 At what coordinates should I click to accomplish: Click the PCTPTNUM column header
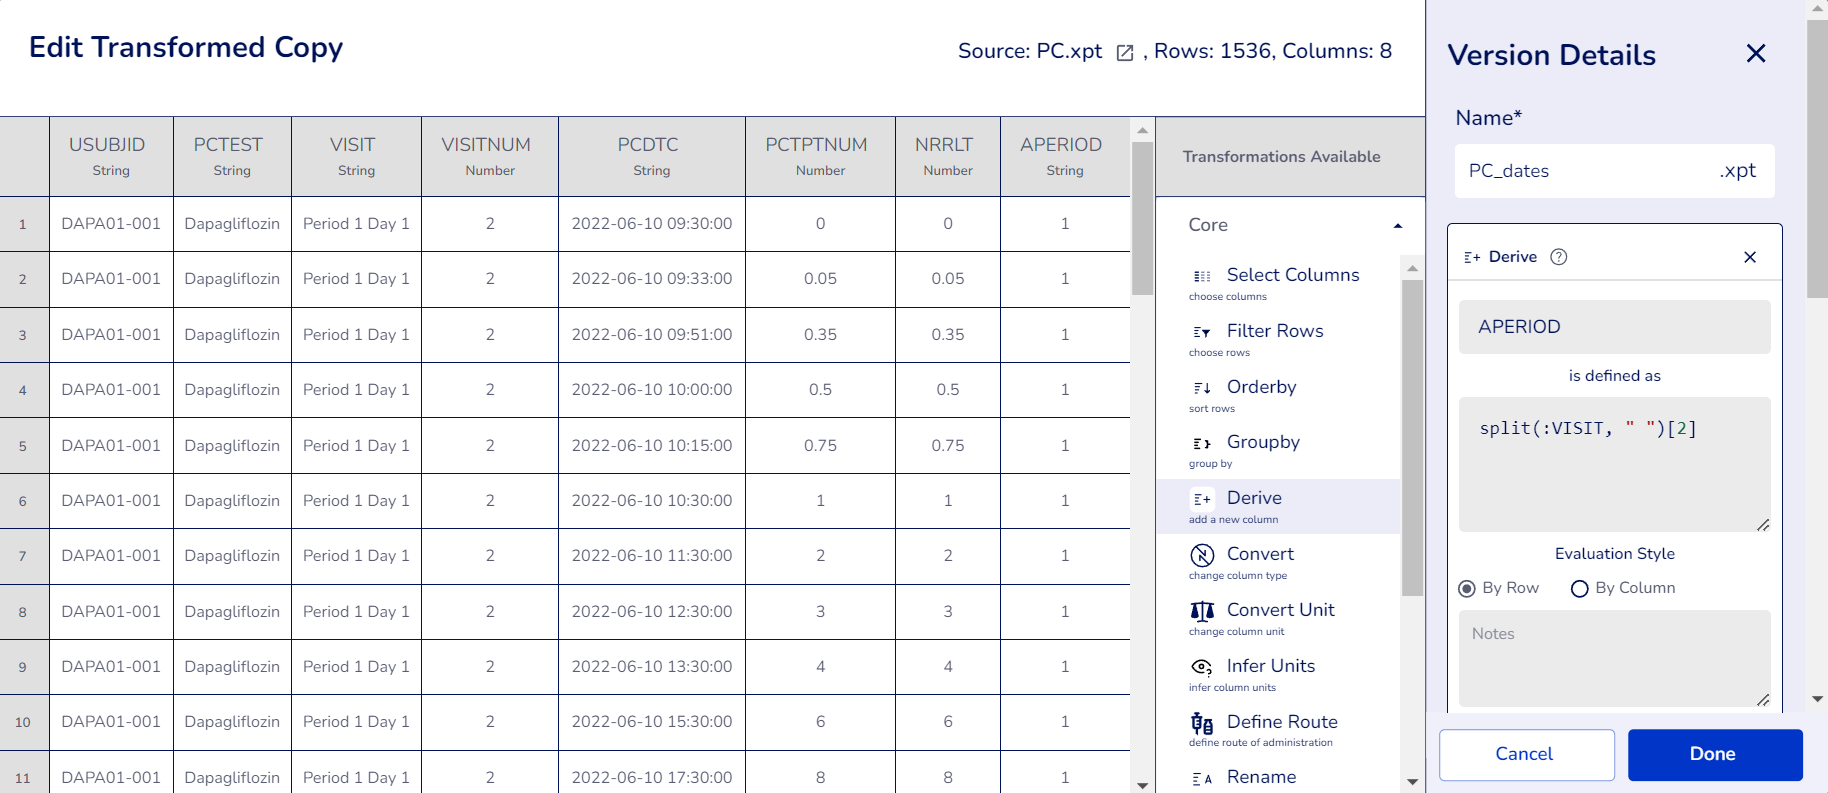point(820,156)
